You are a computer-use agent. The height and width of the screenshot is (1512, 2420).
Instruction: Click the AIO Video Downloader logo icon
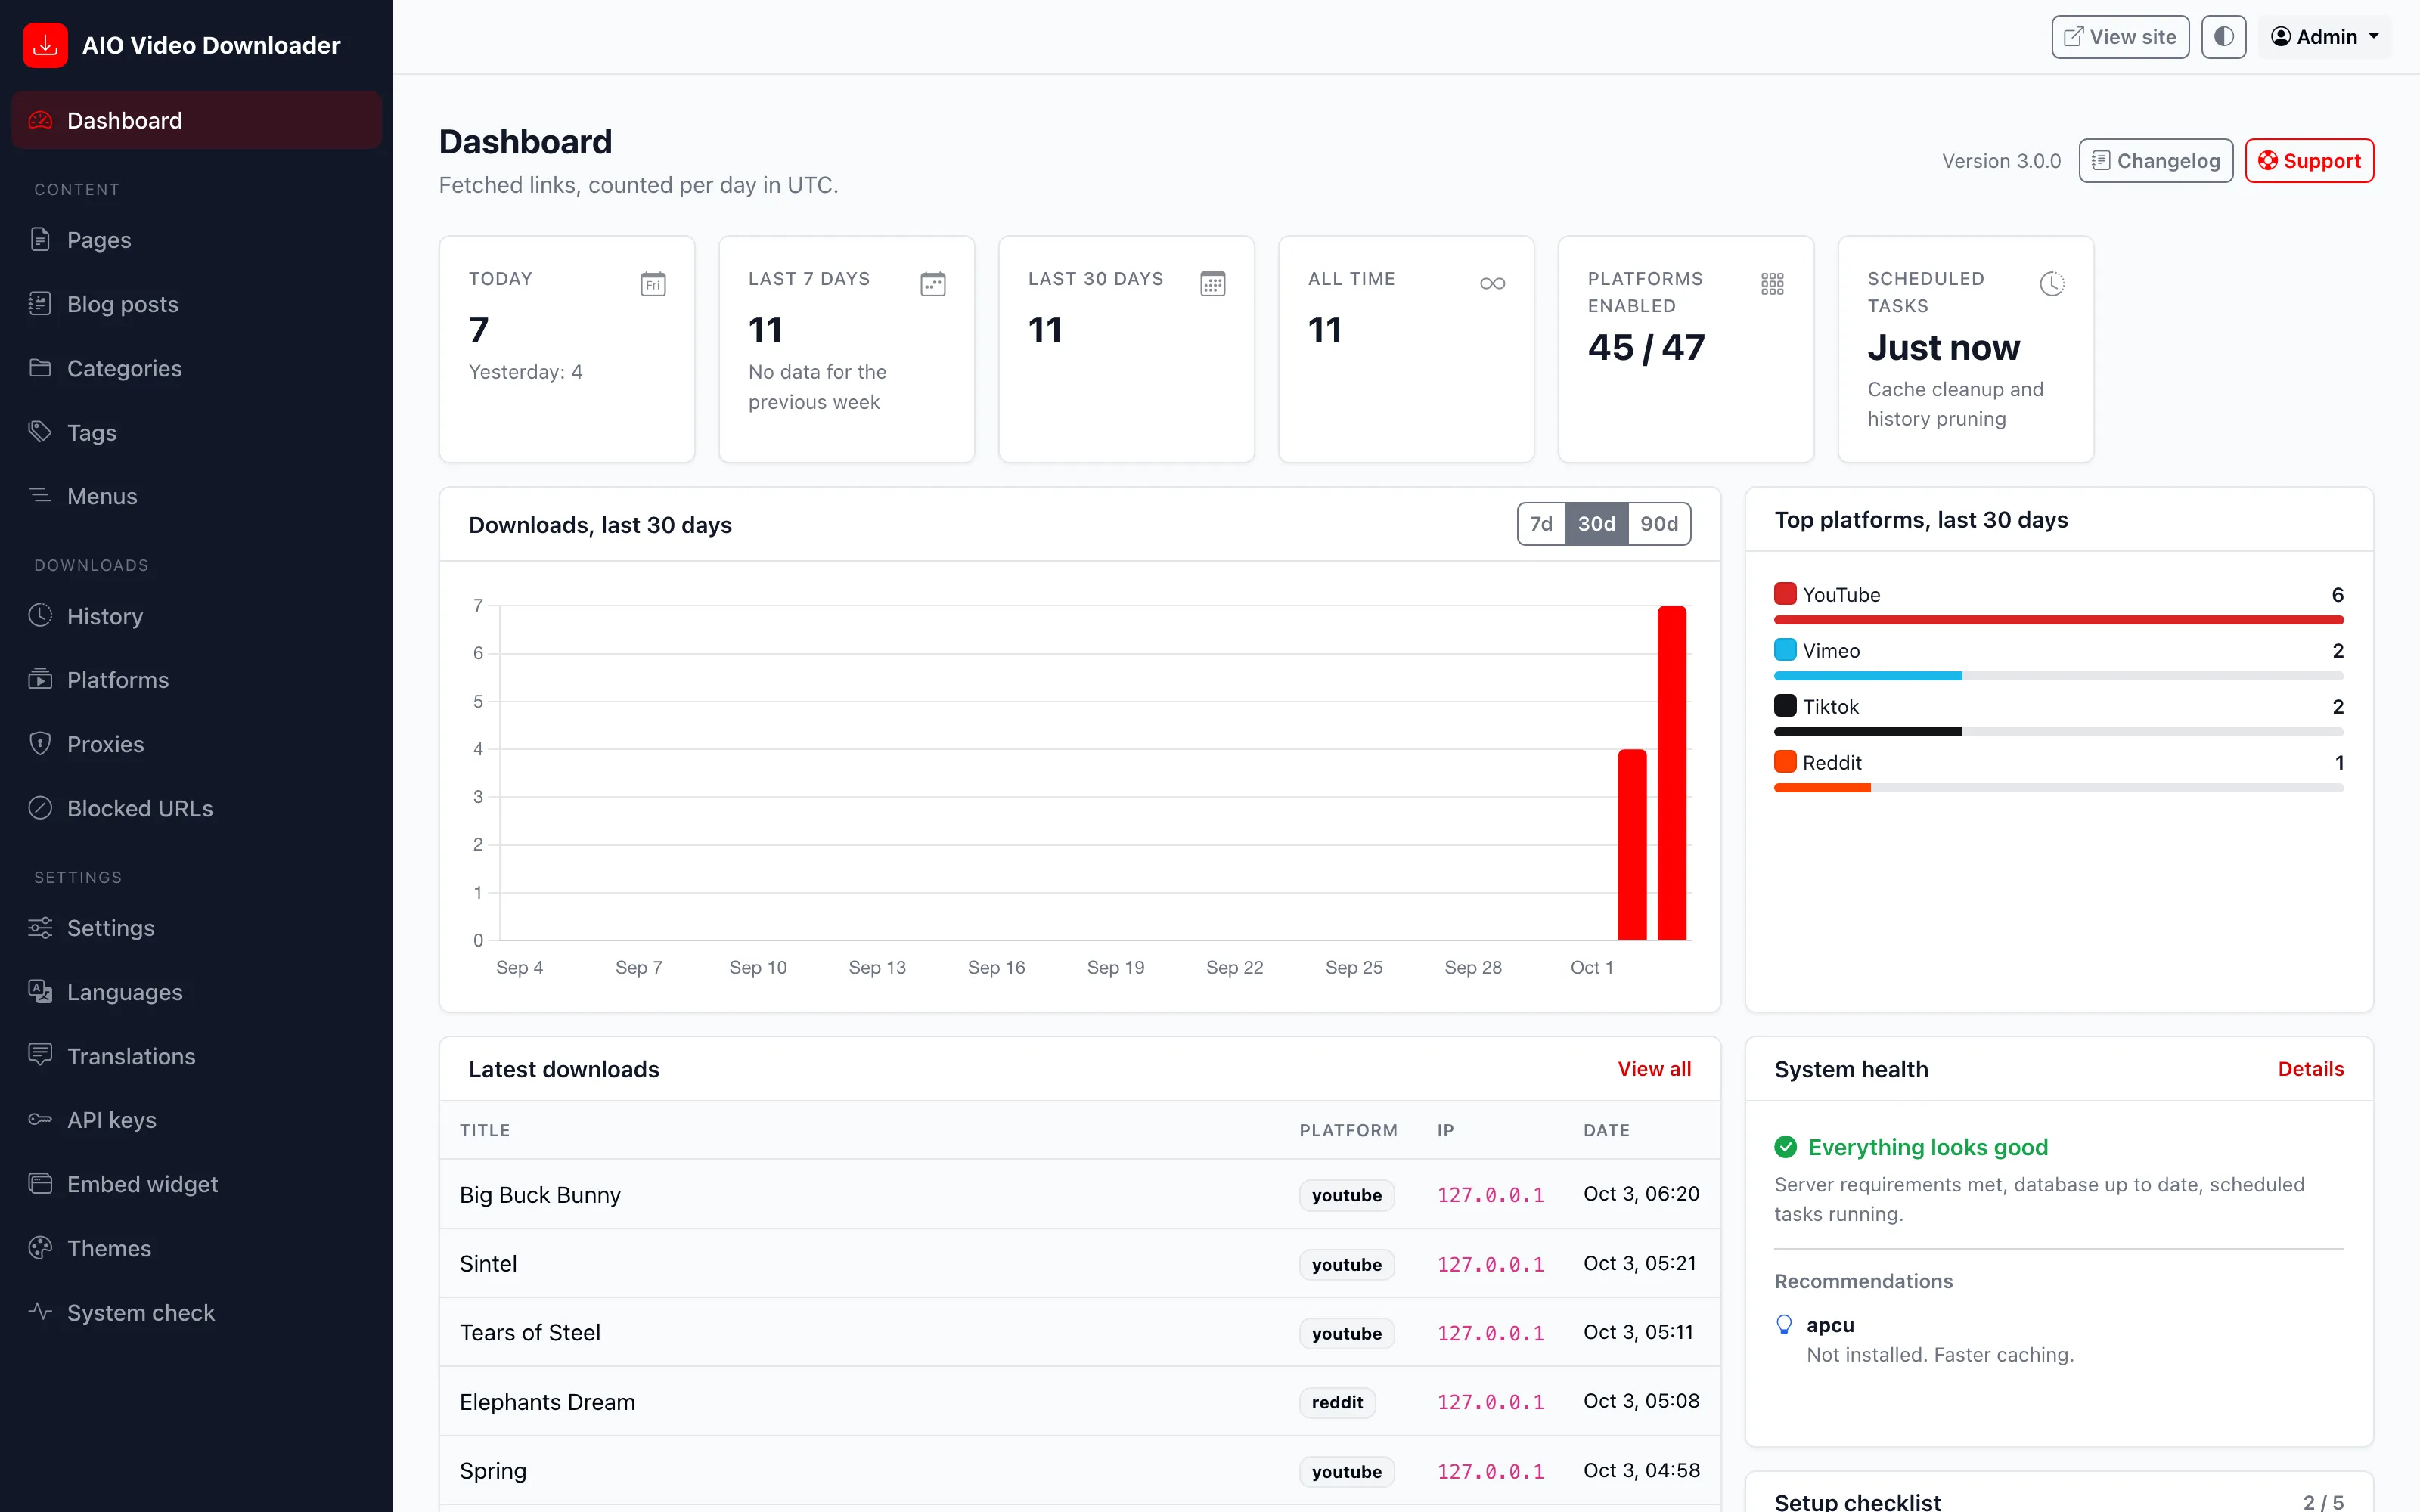pos(45,45)
